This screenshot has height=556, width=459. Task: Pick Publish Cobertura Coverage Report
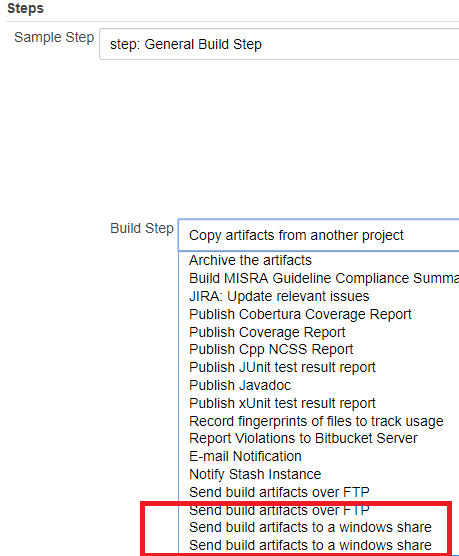(x=319, y=314)
